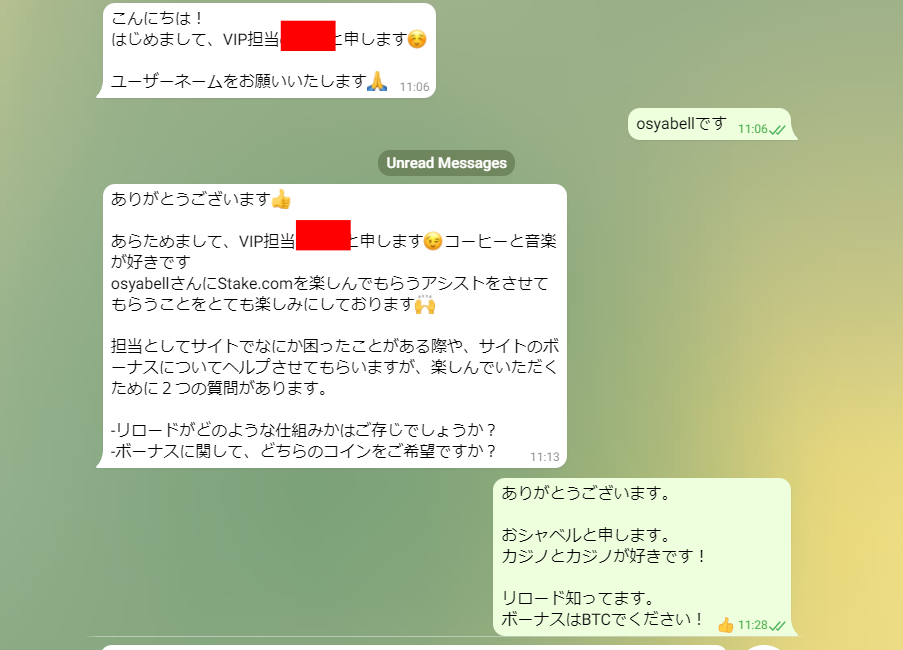Click the thumbs-up reaction on the 11:28 message
This screenshot has width=903, height=650.
click(726, 625)
